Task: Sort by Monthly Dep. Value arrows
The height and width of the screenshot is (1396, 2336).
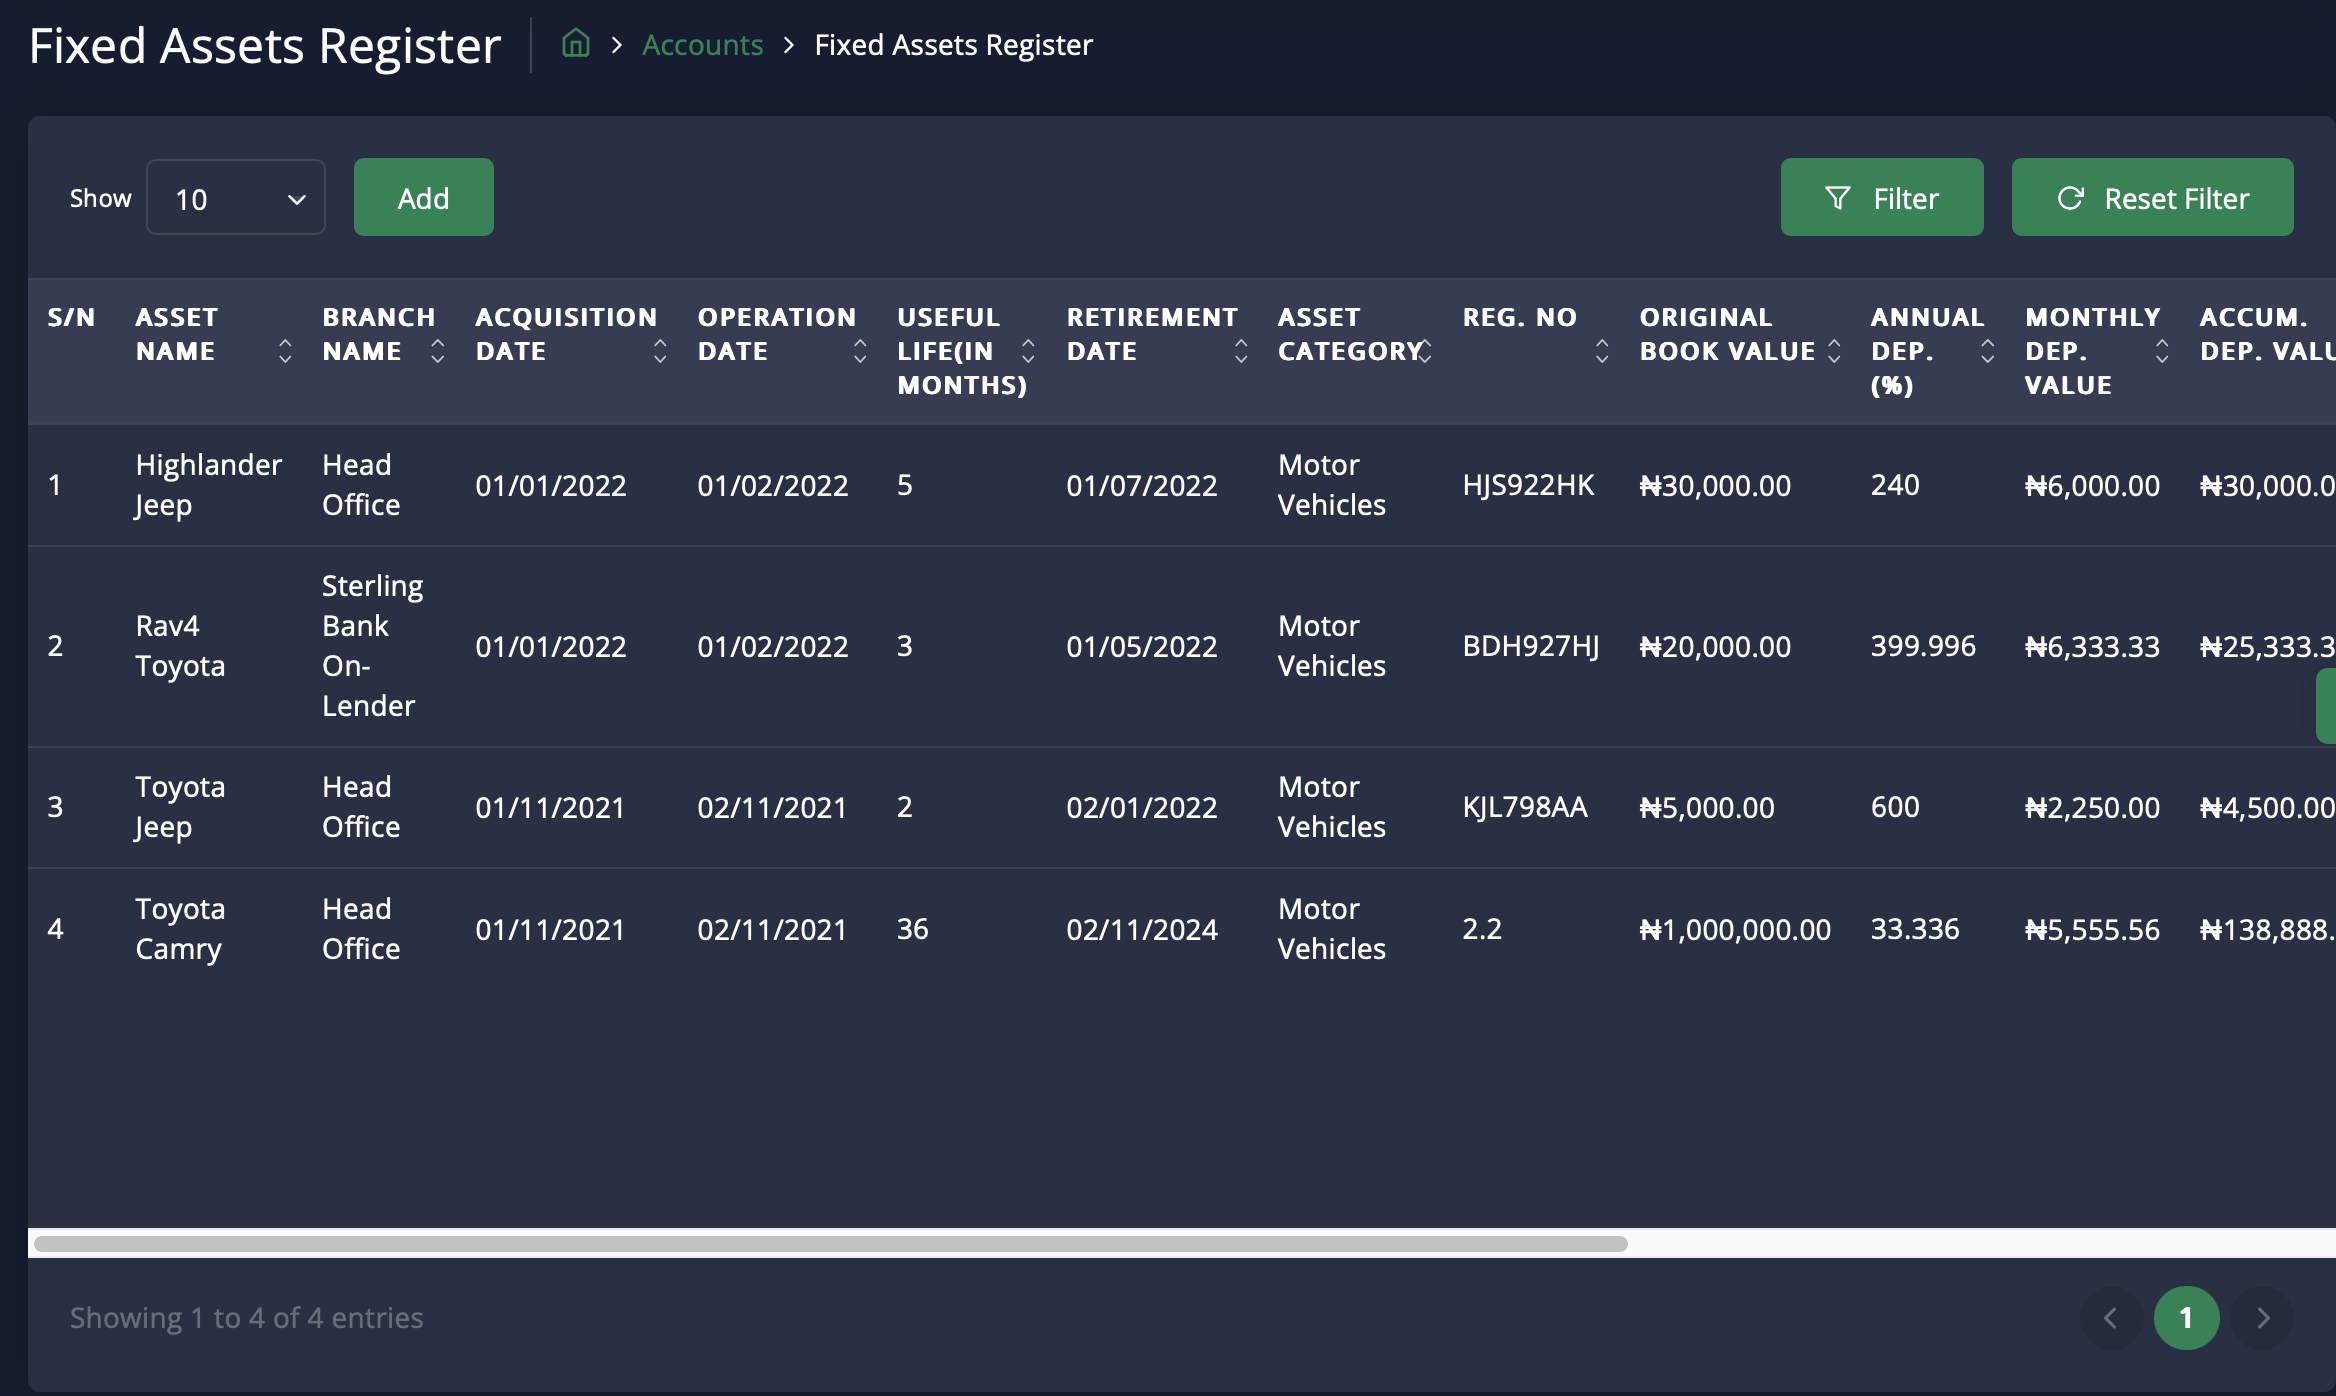Action: tap(2162, 351)
